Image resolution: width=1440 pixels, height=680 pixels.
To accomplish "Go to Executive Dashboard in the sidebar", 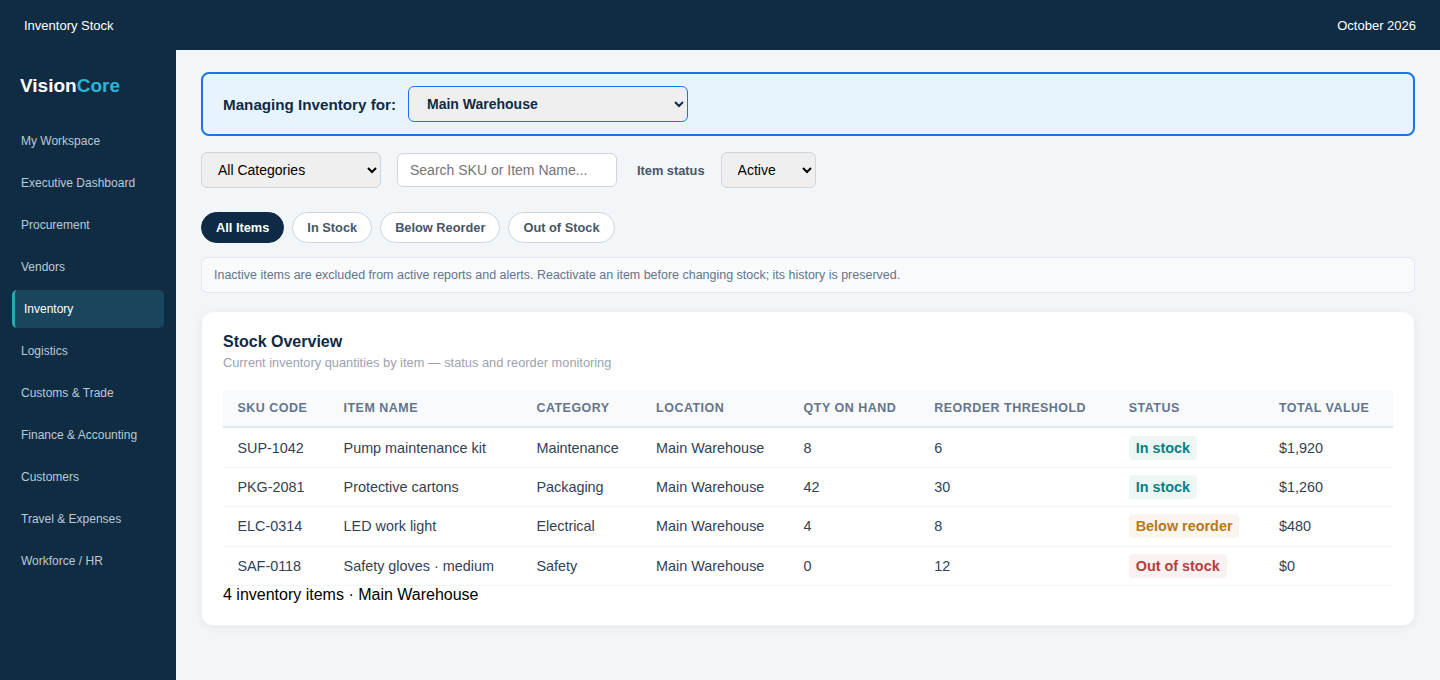I will point(88,183).
